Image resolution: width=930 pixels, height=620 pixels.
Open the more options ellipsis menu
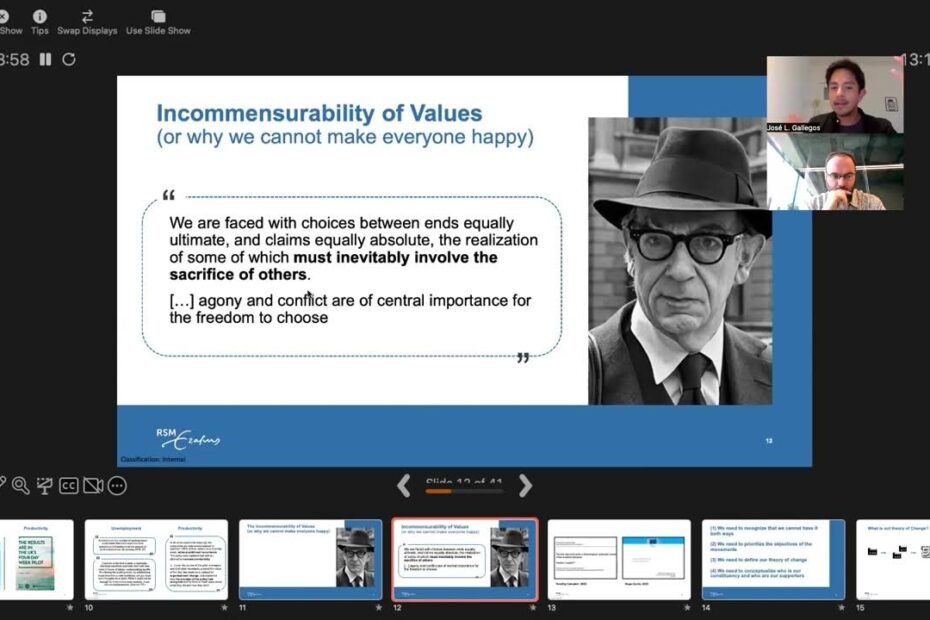pos(117,486)
